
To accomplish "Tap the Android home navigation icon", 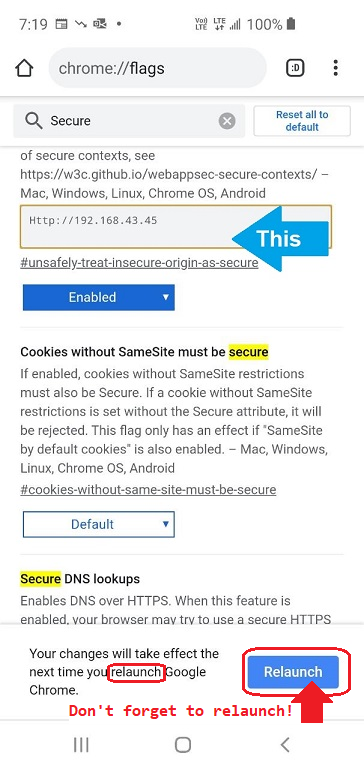I will pyautogui.click(x=183, y=745).
